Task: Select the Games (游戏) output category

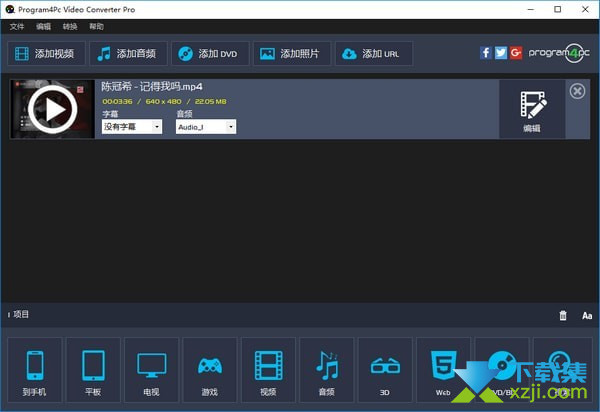Action: (x=210, y=370)
